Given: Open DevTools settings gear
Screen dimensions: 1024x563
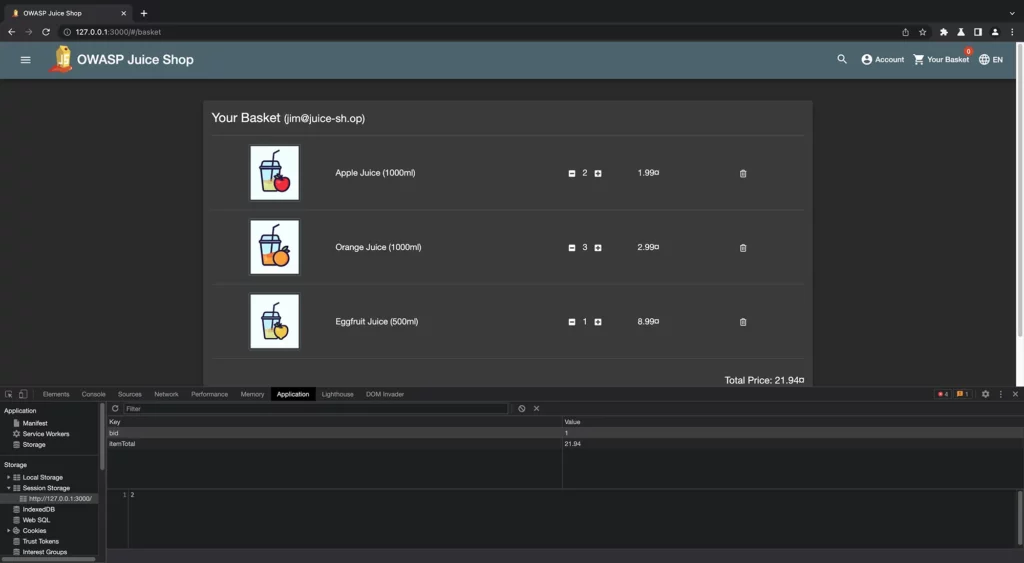Looking at the screenshot, I should coord(985,394).
